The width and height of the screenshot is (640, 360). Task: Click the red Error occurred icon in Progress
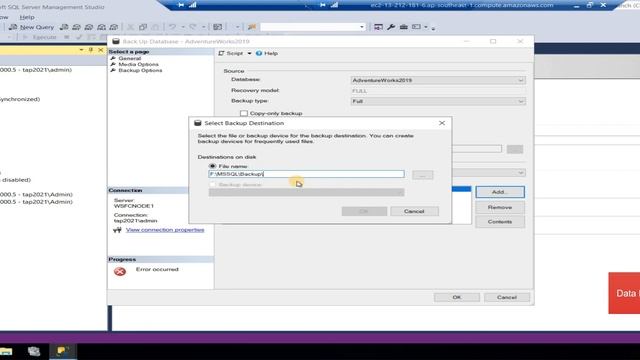[x=120, y=271]
